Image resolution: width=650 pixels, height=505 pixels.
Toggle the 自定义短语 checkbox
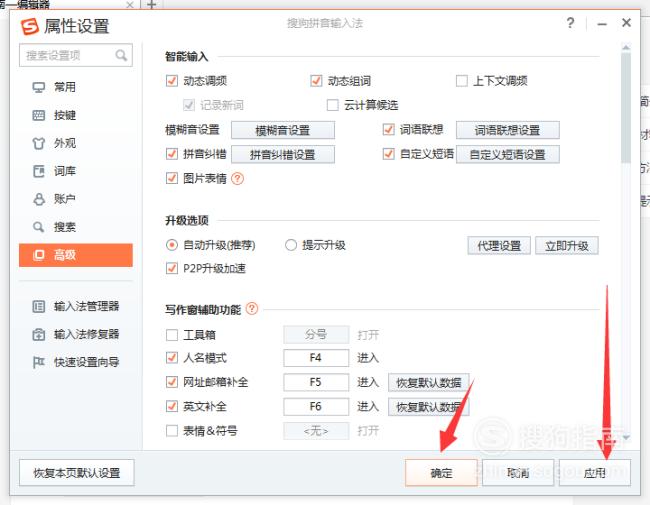[x=388, y=154]
